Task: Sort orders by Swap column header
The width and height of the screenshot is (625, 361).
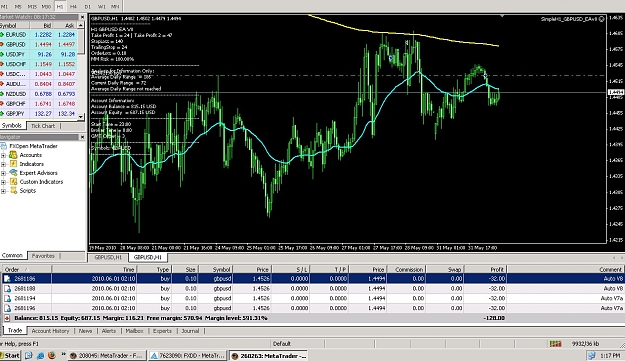Action: pos(445,270)
